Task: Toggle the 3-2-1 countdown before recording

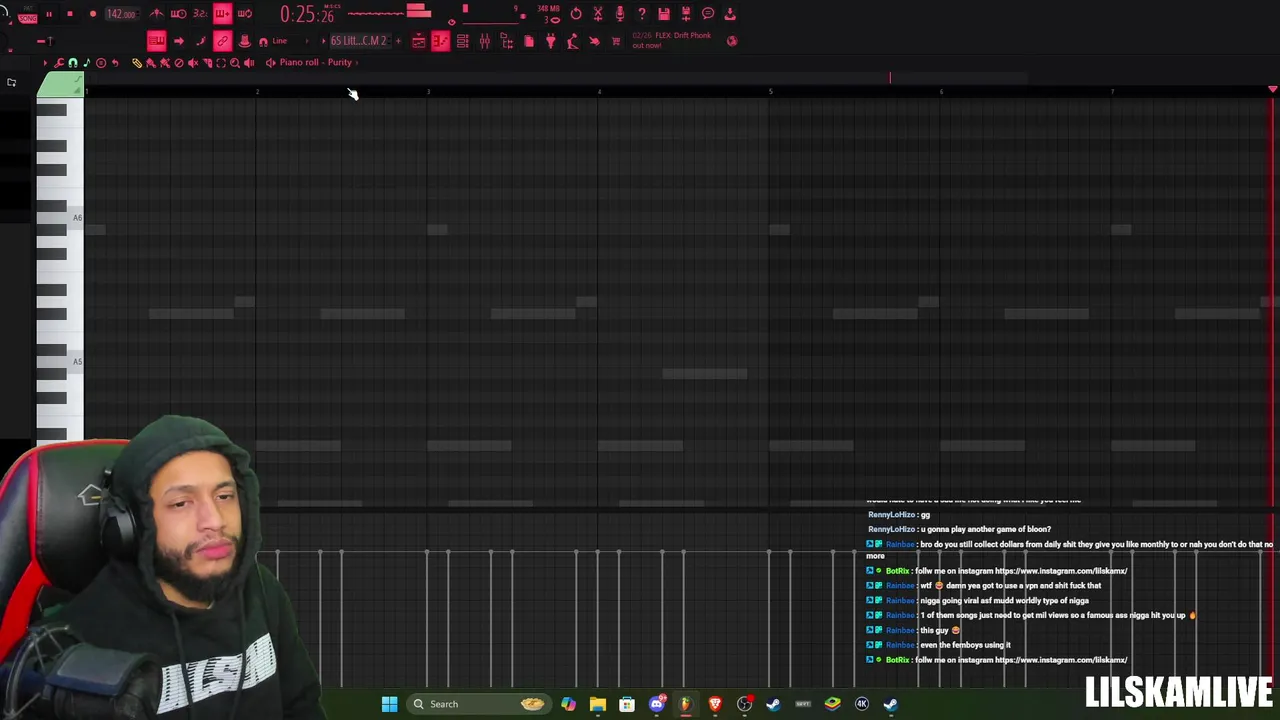Action: point(200,14)
